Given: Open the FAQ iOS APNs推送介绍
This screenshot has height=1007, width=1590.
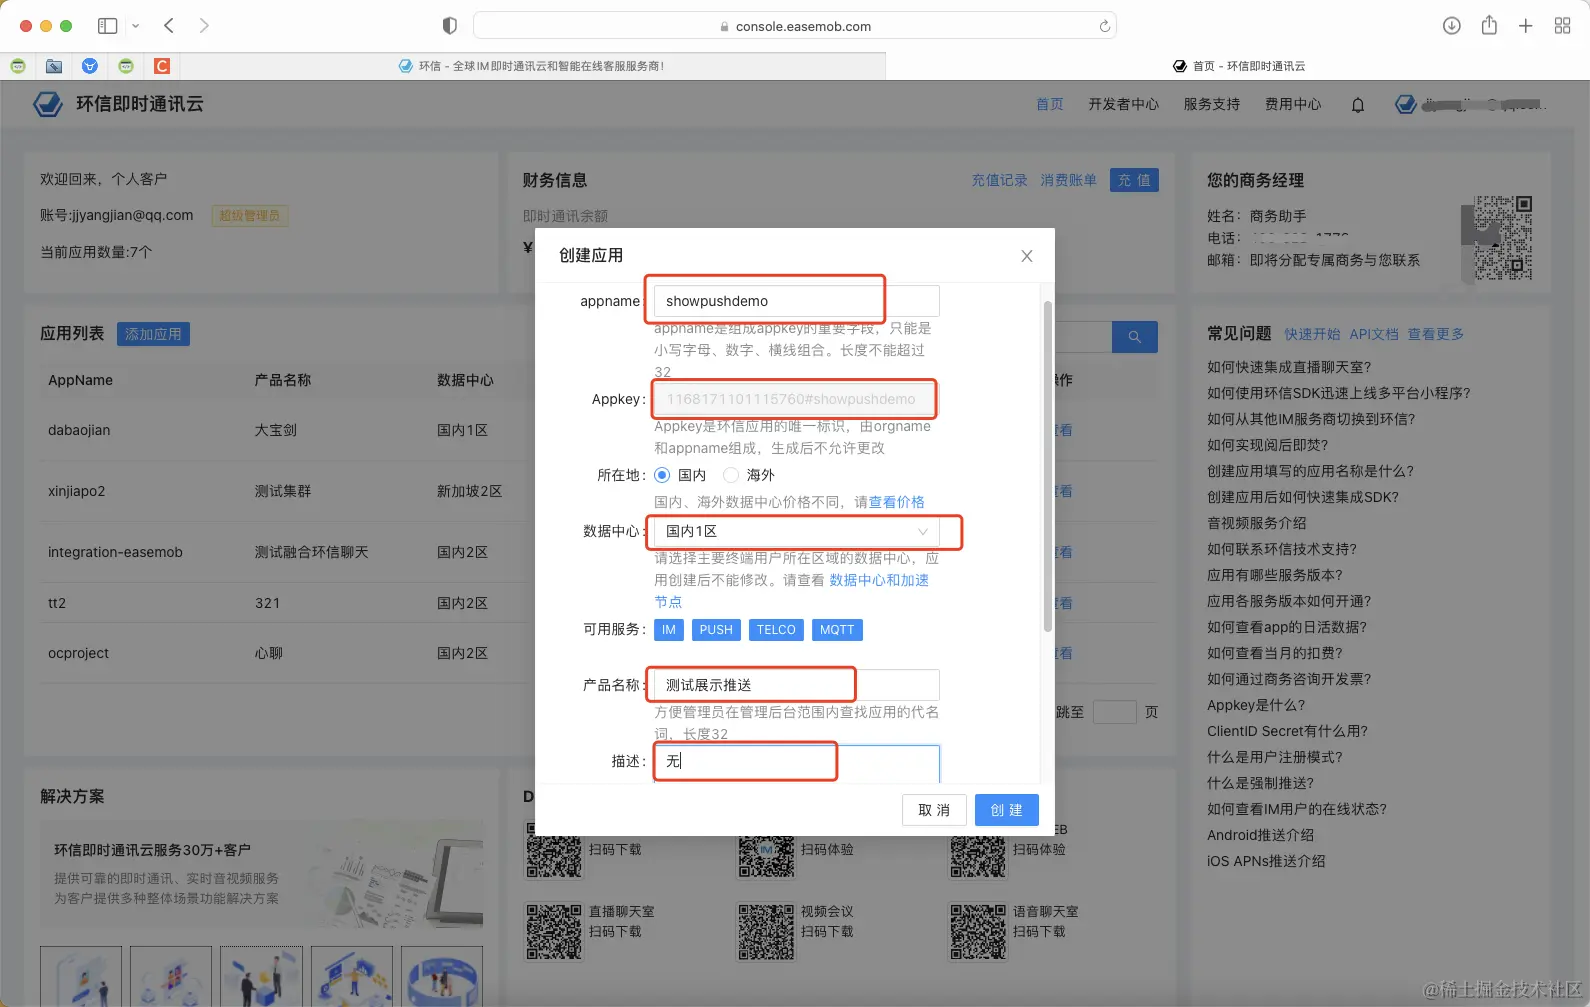Looking at the screenshot, I should (1266, 861).
